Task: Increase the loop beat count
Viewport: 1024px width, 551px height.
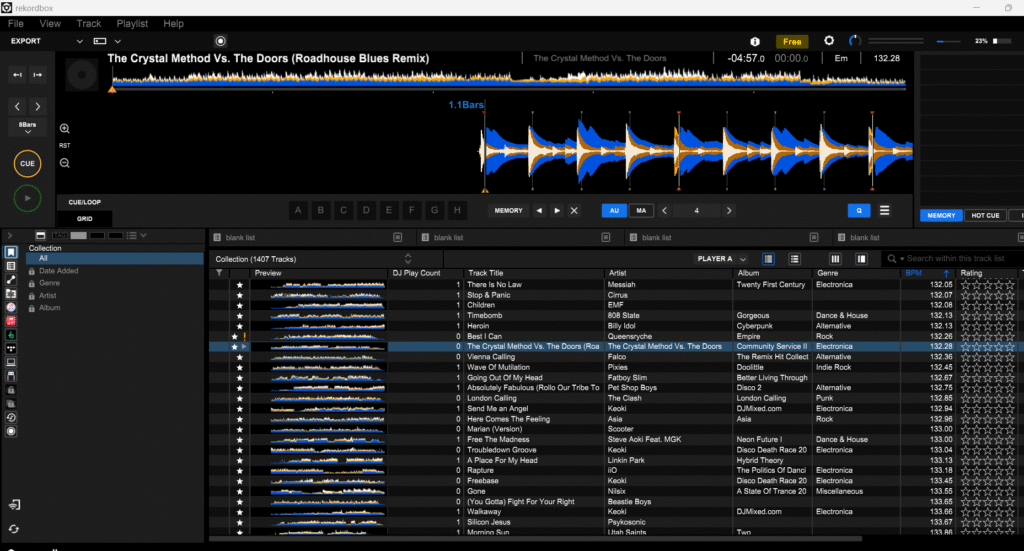Action: coord(729,211)
